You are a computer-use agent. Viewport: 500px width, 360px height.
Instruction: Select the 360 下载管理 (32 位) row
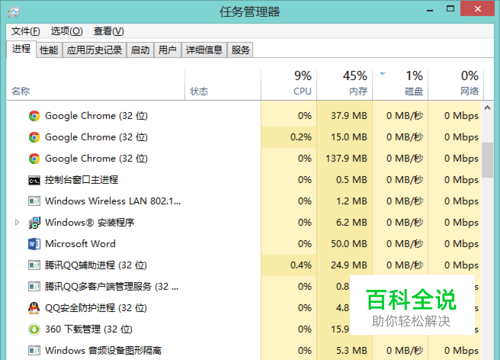click(244, 329)
